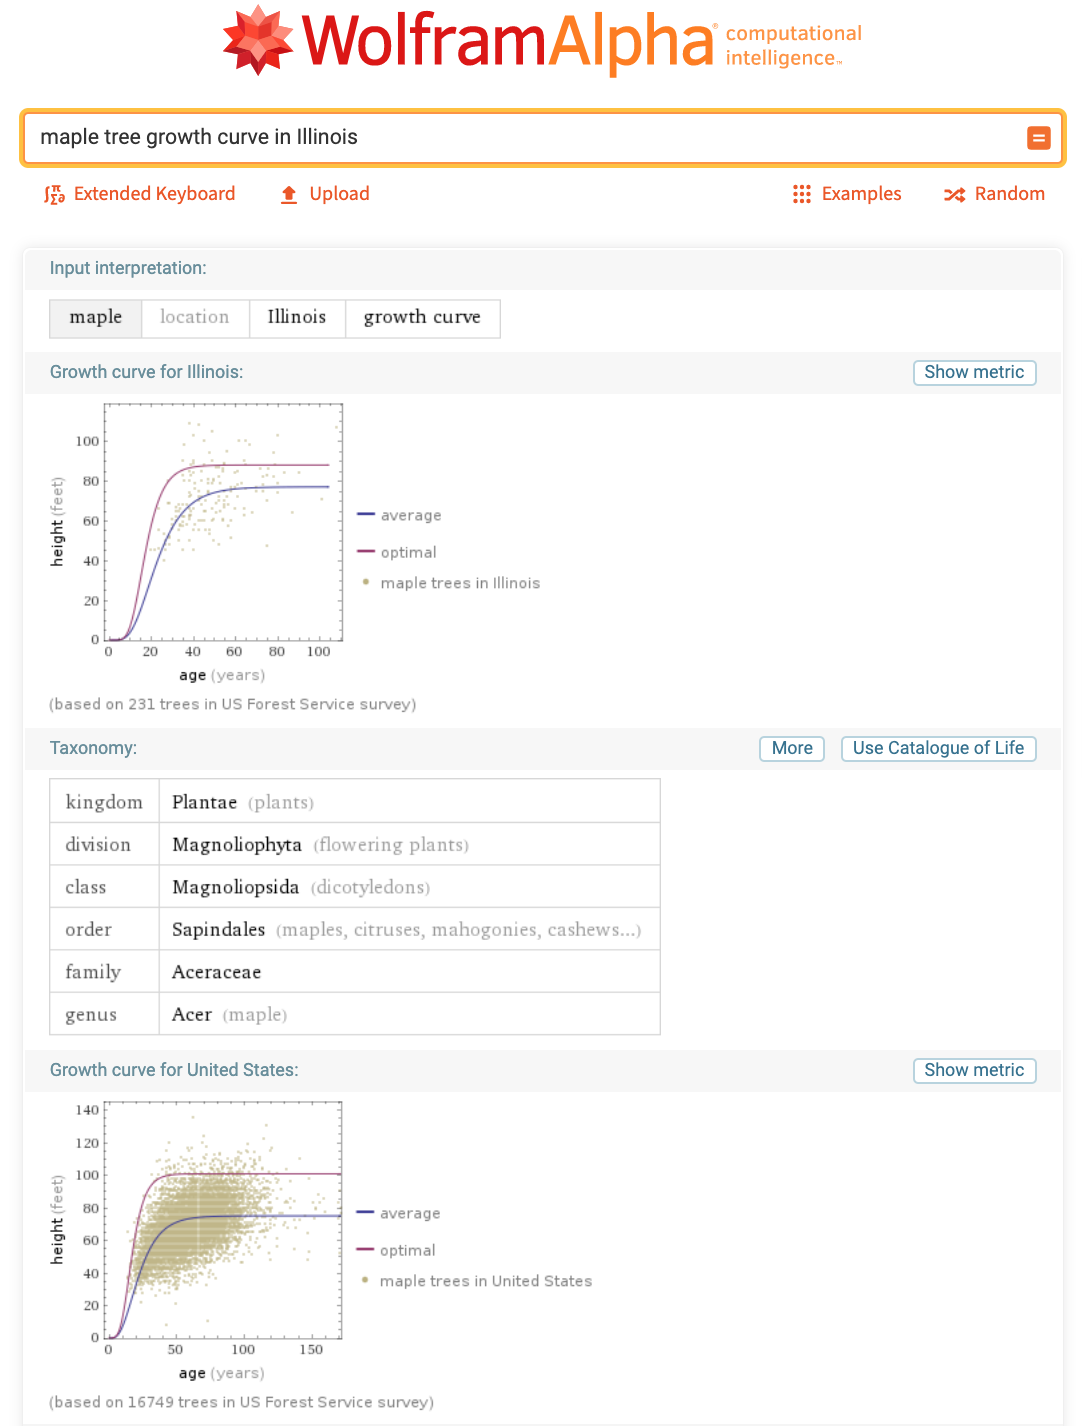Toggle Show metric for the Illinois growth curve
1082x1426 pixels.
974,372
